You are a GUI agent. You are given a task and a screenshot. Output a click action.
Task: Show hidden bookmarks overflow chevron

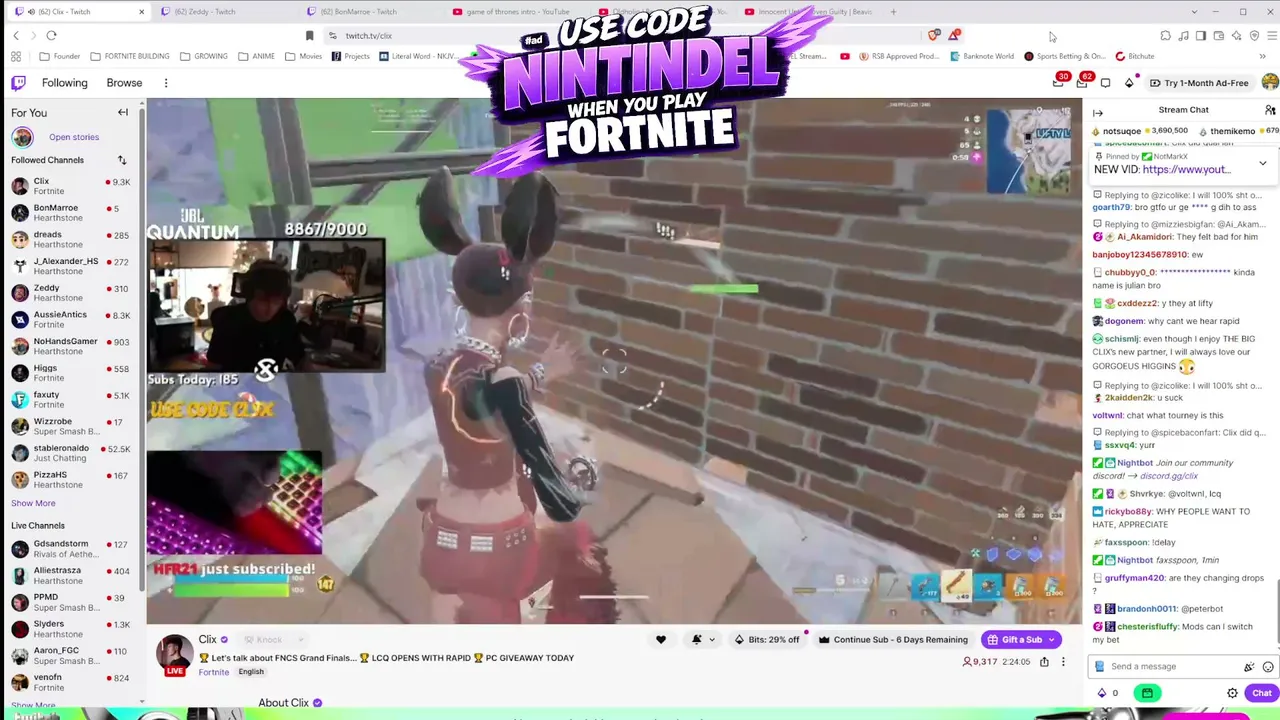(x=1263, y=56)
